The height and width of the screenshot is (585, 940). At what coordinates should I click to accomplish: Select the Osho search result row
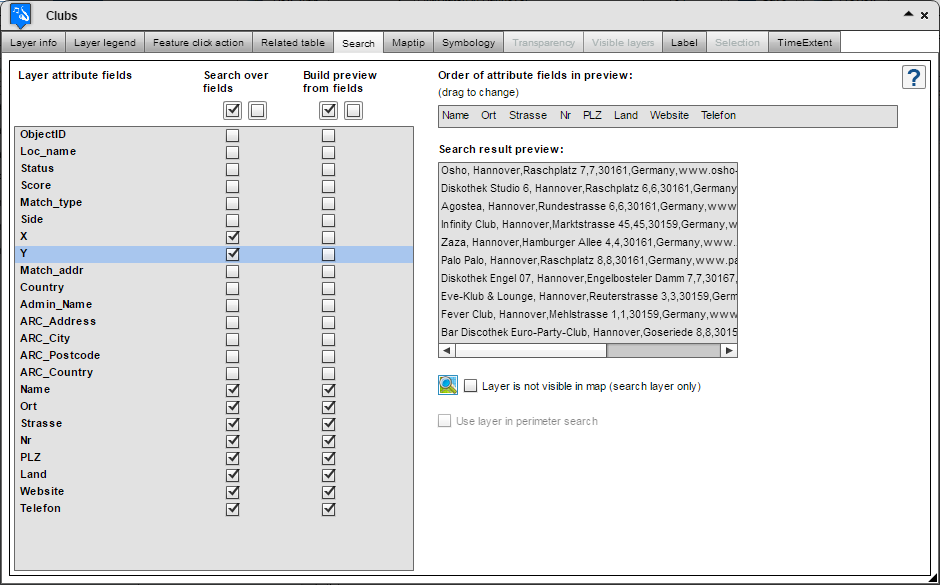[588, 171]
